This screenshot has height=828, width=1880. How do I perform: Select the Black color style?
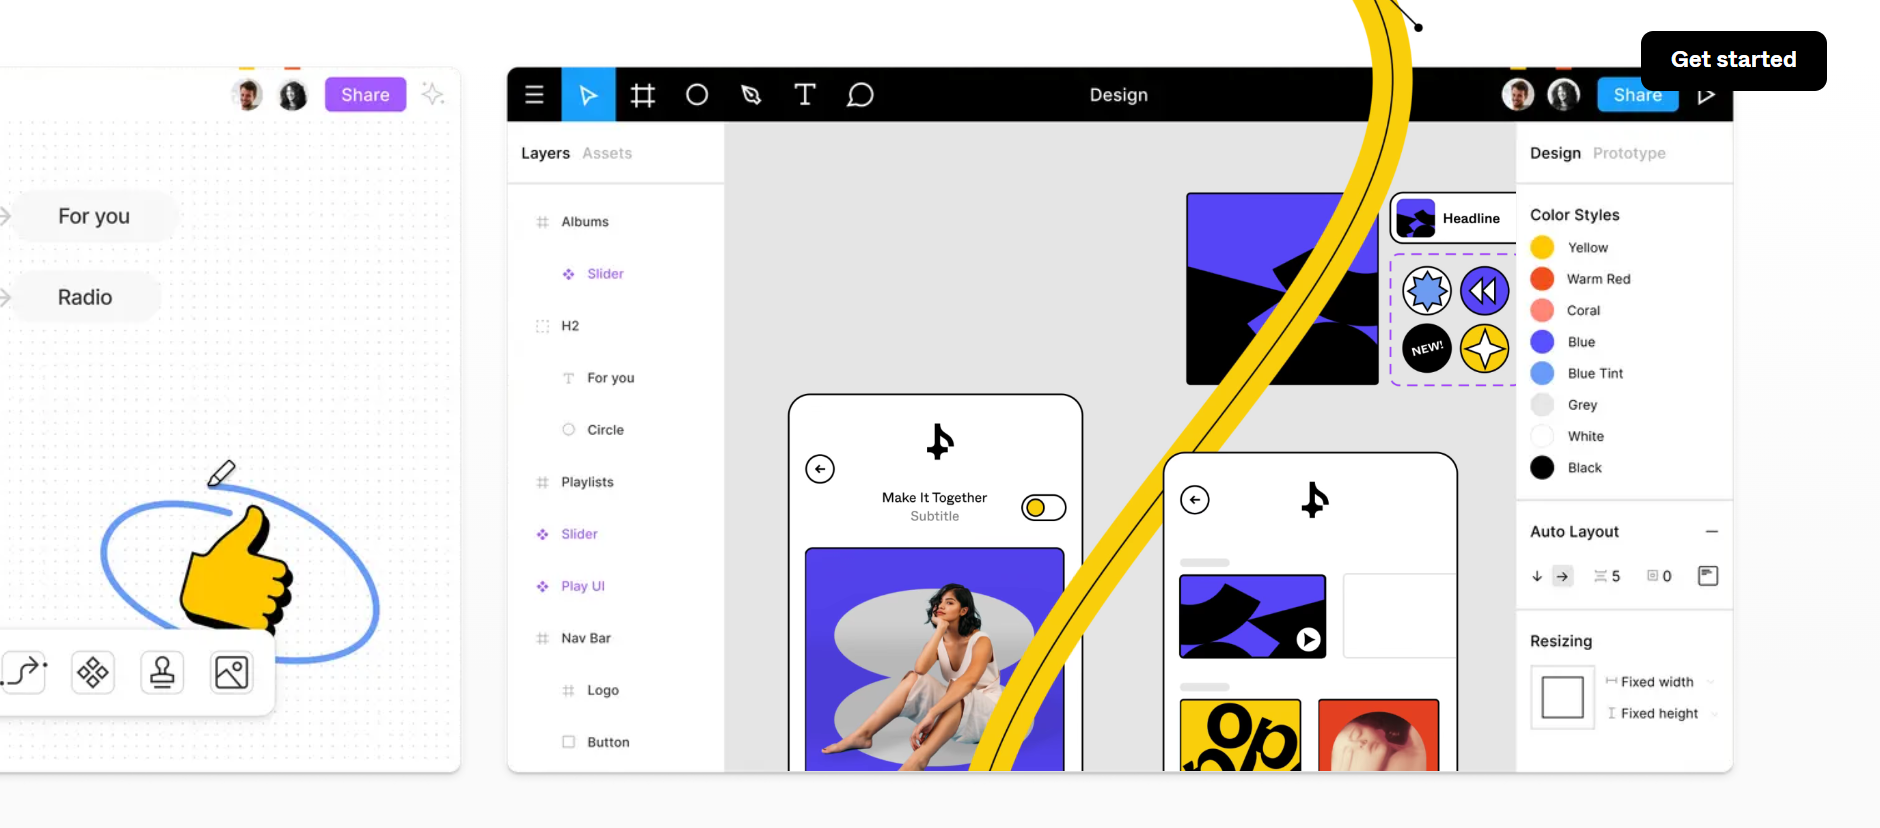click(1567, 468)
